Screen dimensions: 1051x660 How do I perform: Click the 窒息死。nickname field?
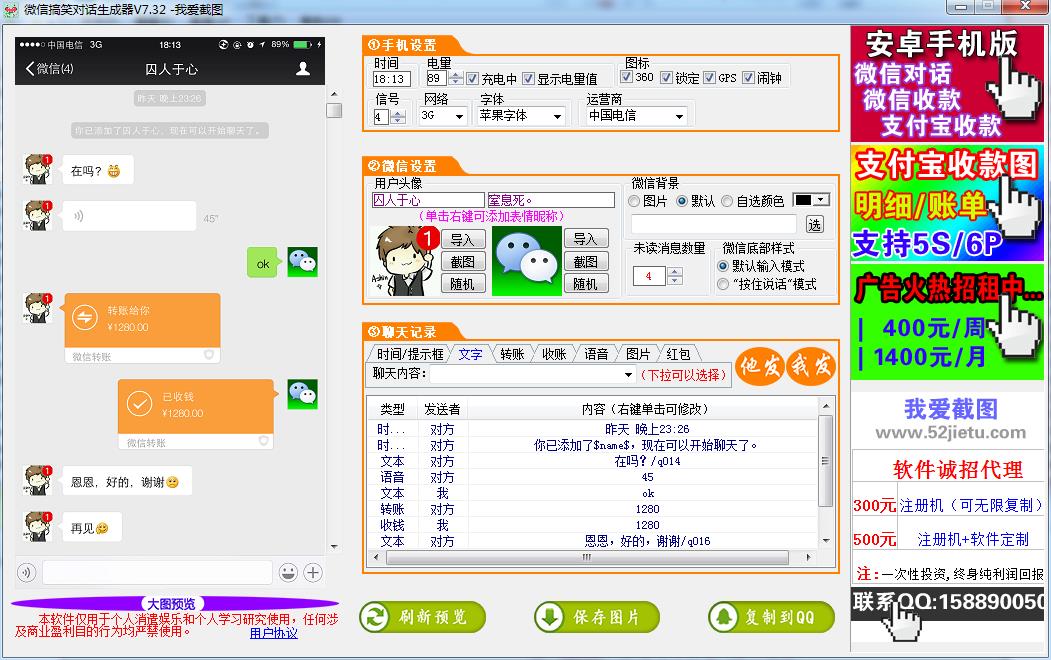551,200
